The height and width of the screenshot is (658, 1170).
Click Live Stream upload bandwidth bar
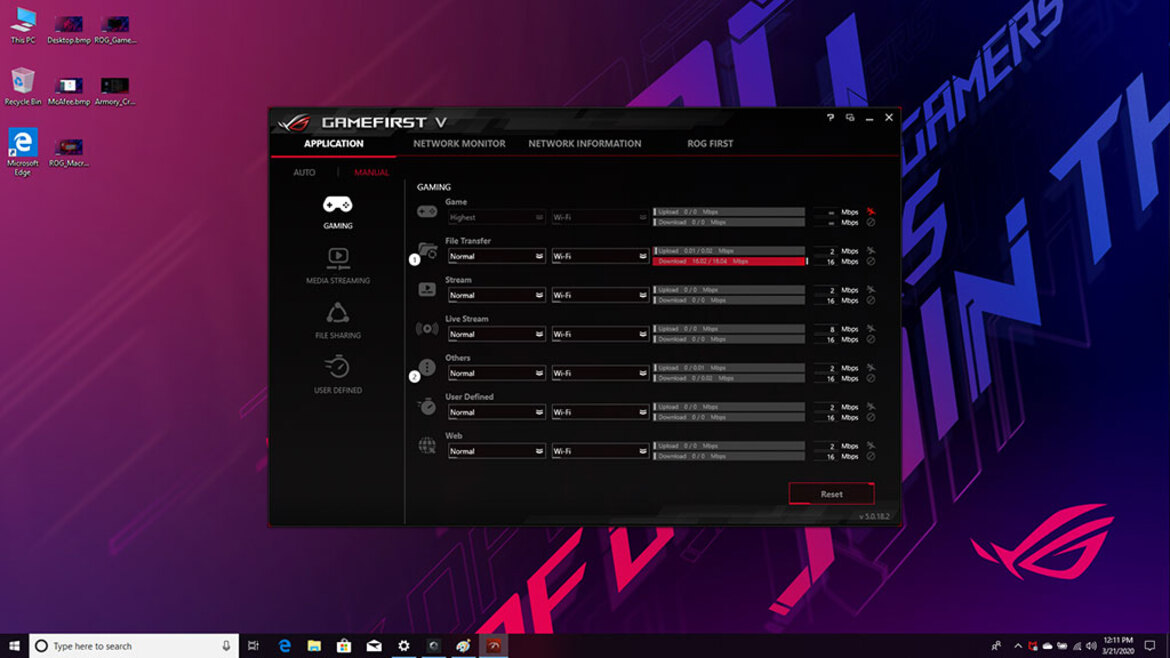(x=729, y=328)
